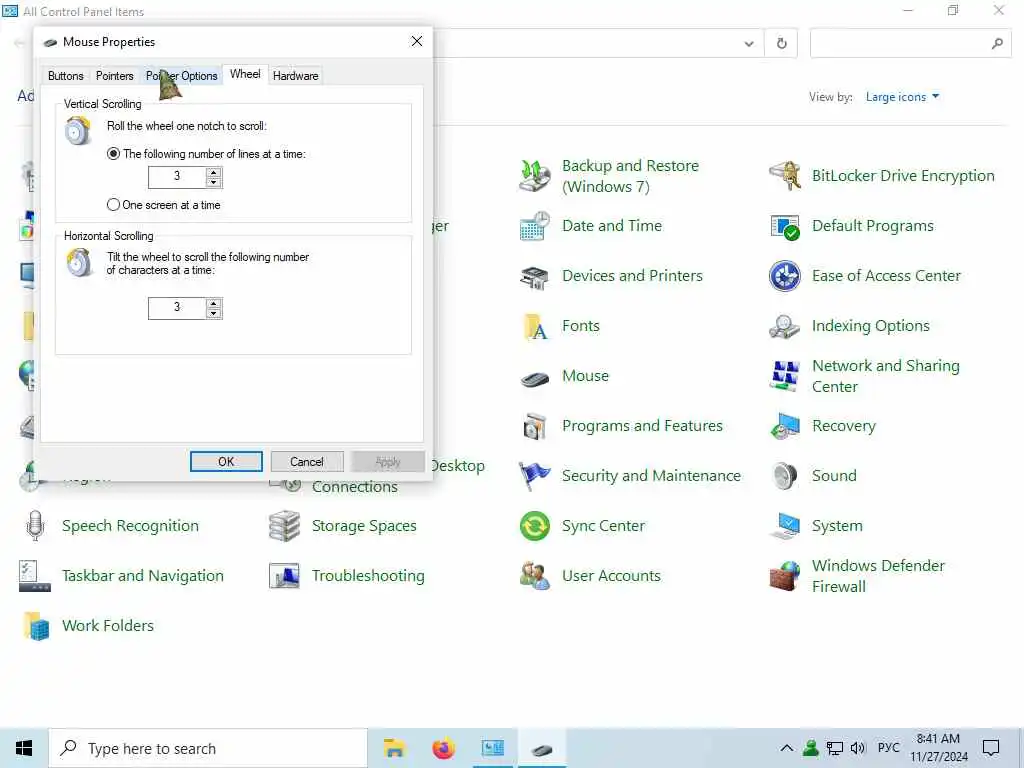Refresh the Control Panel view
1024x768 pixels.
click(x=781, y=44)
